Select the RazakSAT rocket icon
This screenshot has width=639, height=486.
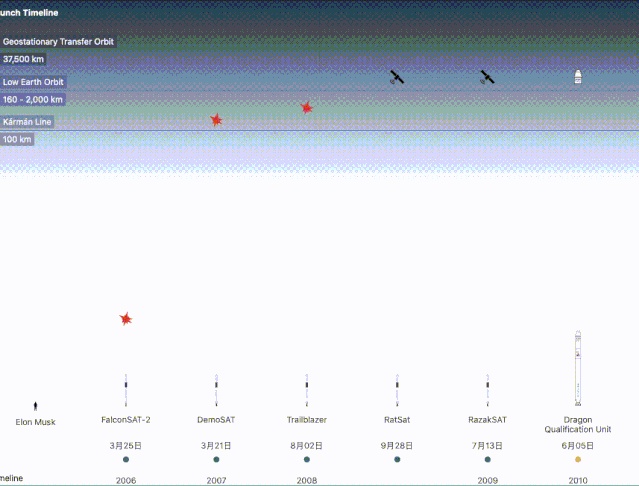tap(488, 390)
